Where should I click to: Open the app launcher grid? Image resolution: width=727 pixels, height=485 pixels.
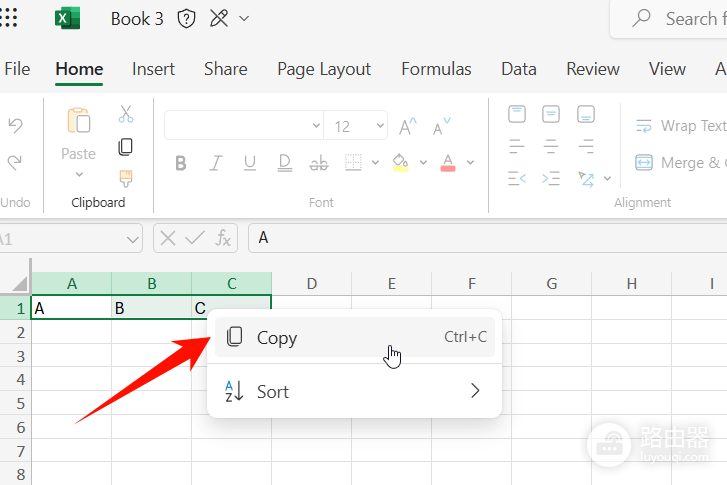pos(8,19)
